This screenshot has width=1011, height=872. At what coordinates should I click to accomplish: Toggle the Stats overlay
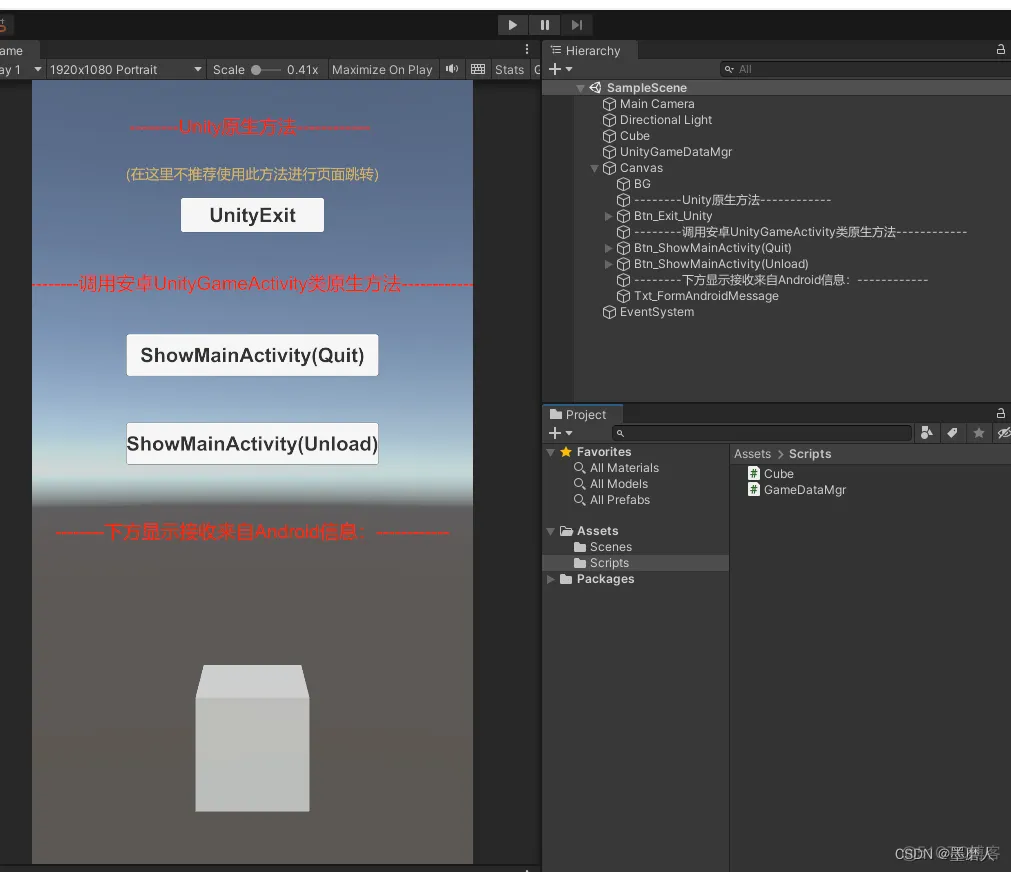(509, 70)
